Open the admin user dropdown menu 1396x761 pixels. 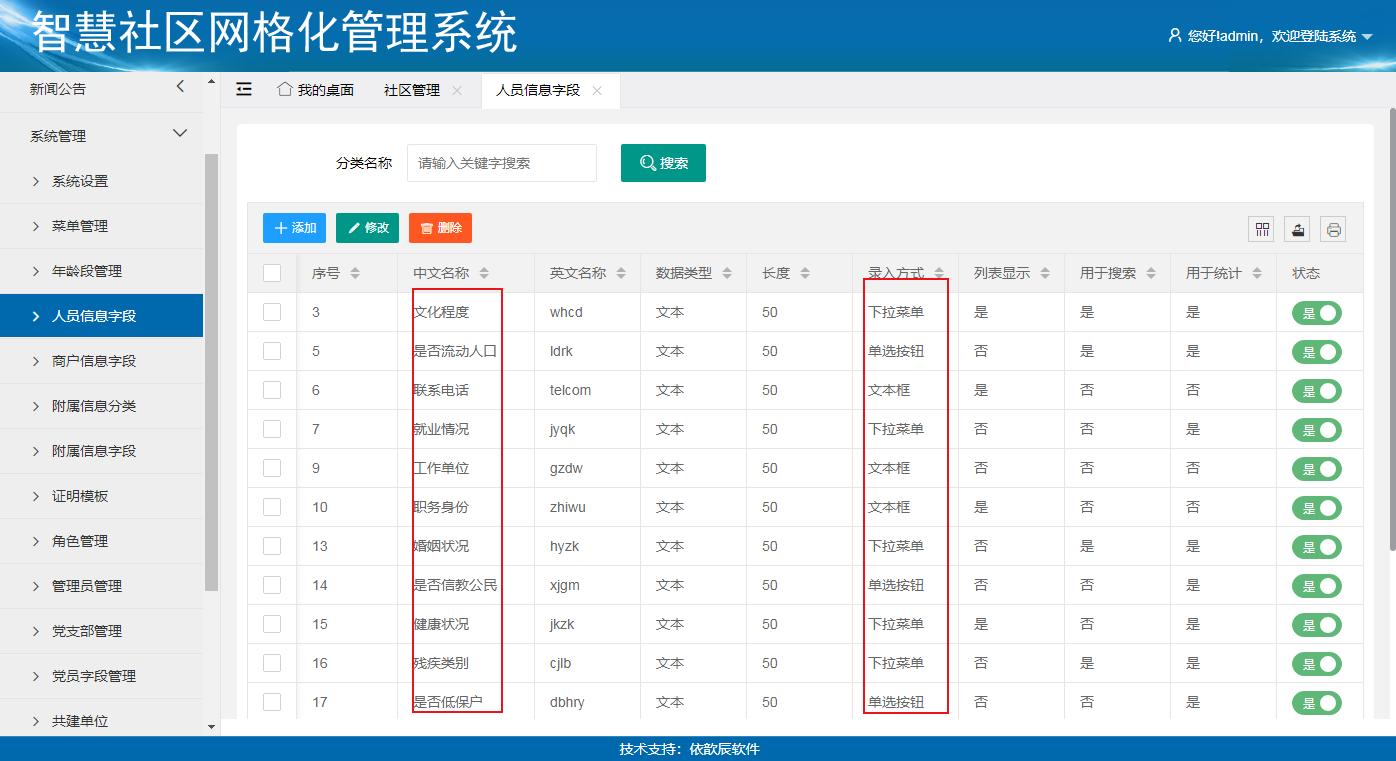coord(1270,36)
